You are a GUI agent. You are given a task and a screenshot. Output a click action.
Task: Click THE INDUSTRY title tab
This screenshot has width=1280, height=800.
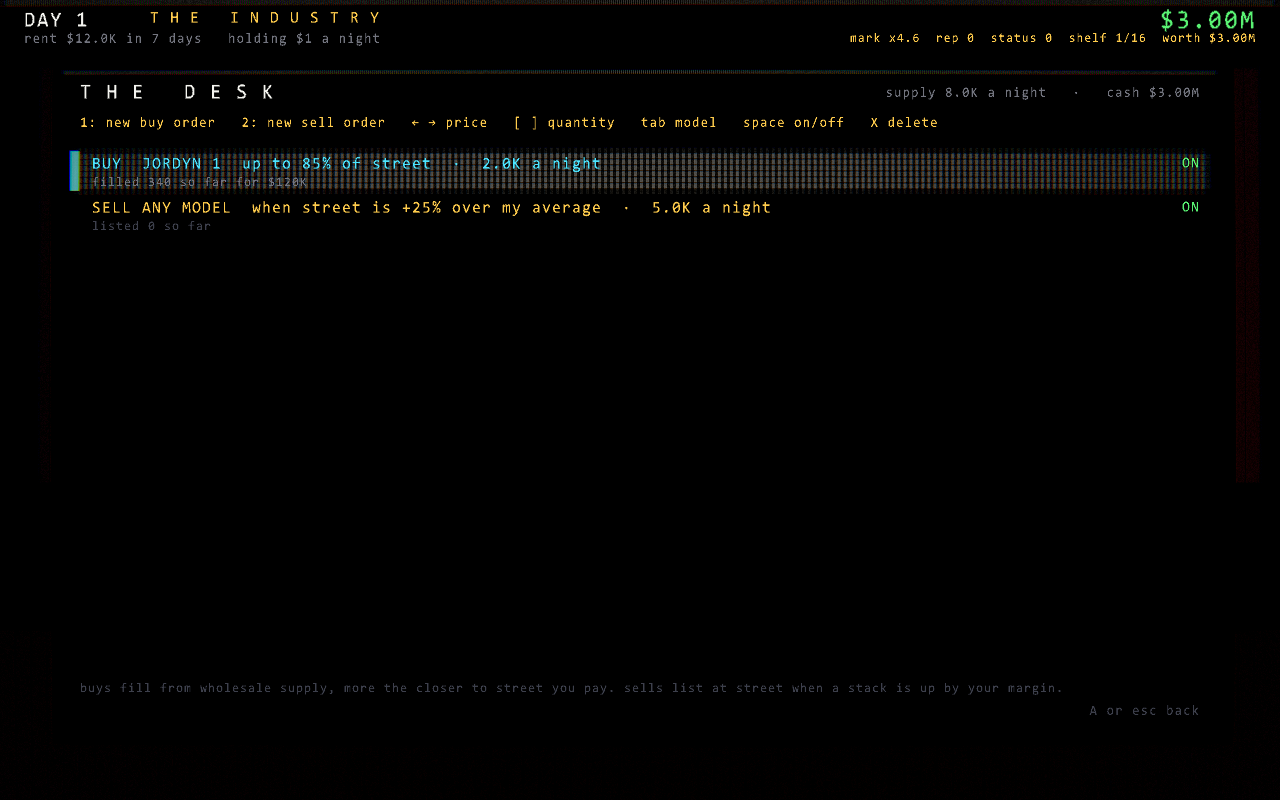[266, 18]
